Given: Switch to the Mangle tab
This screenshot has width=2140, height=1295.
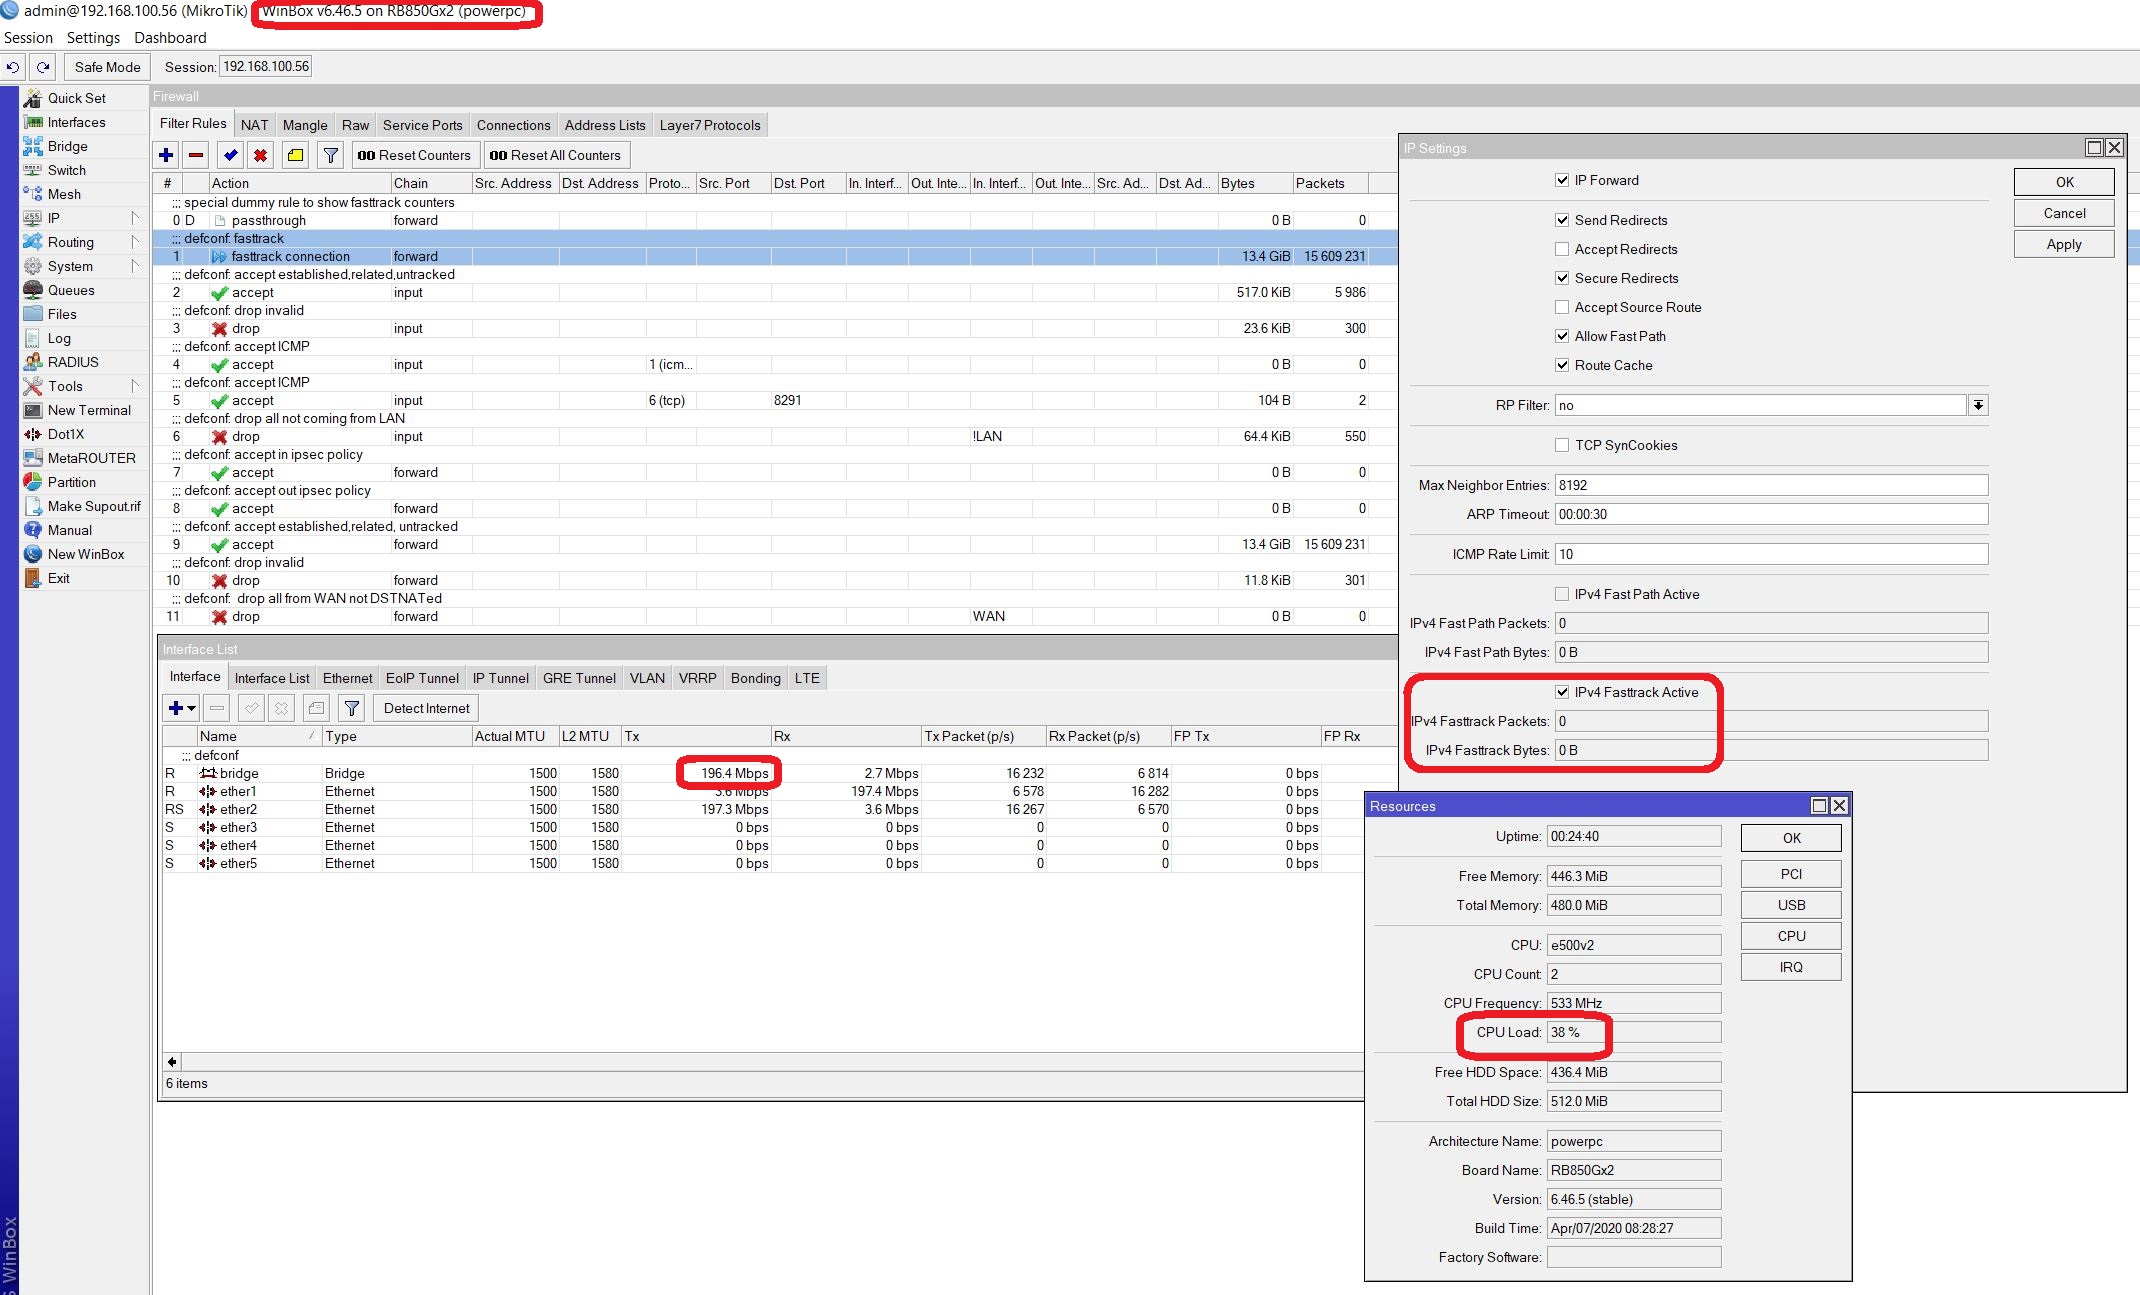Looking at the screenshot, I should tap(305, 125).
